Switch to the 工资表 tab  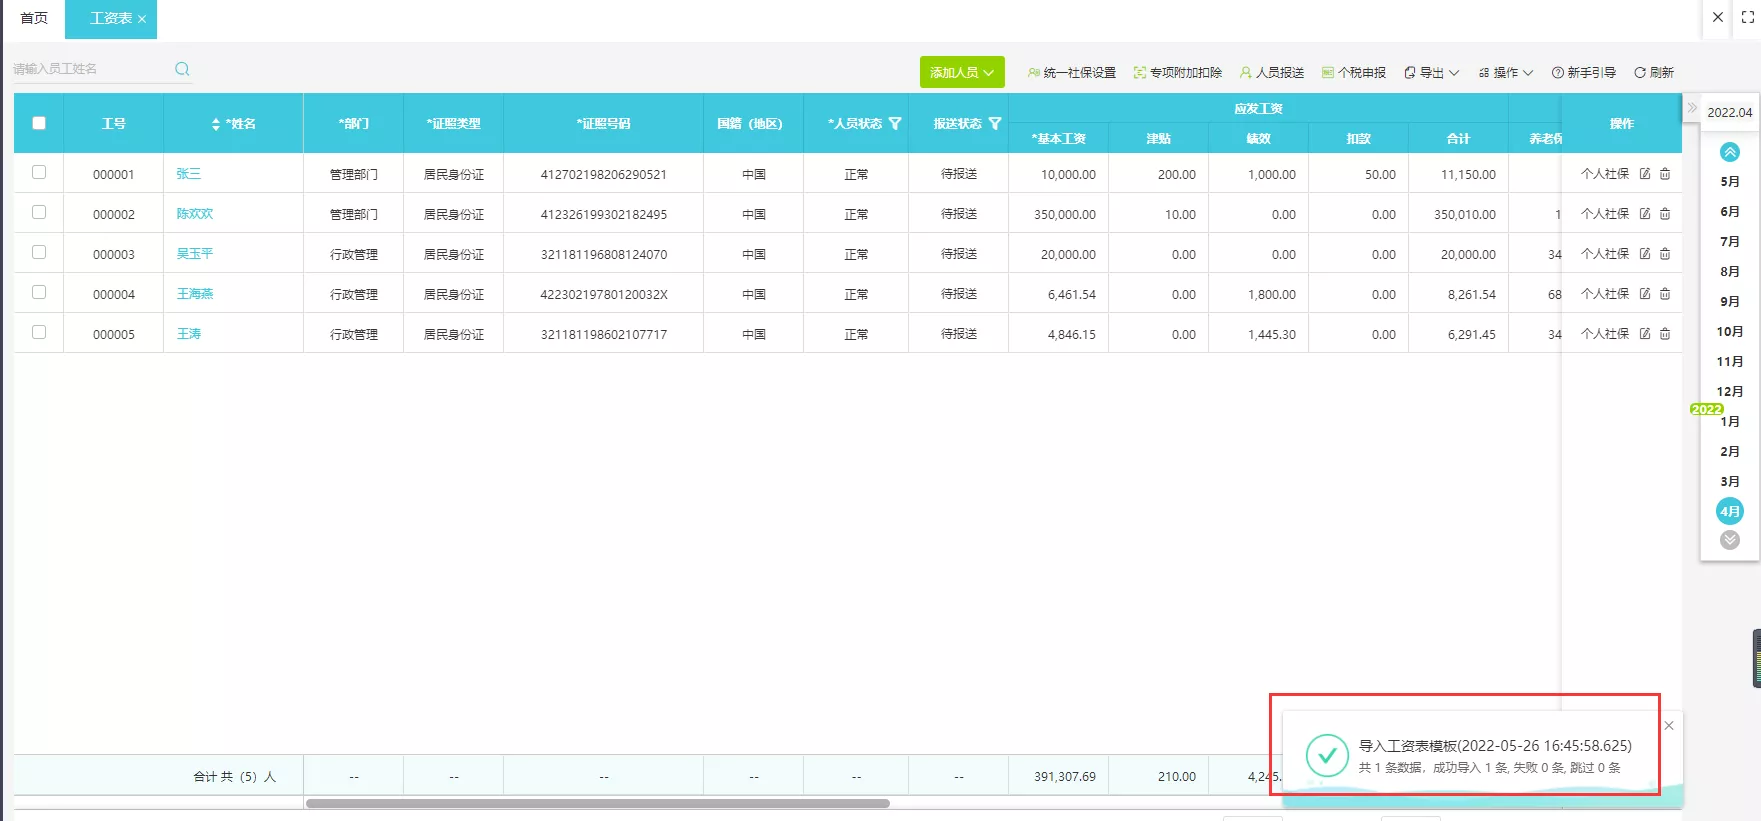coord(110,19)
